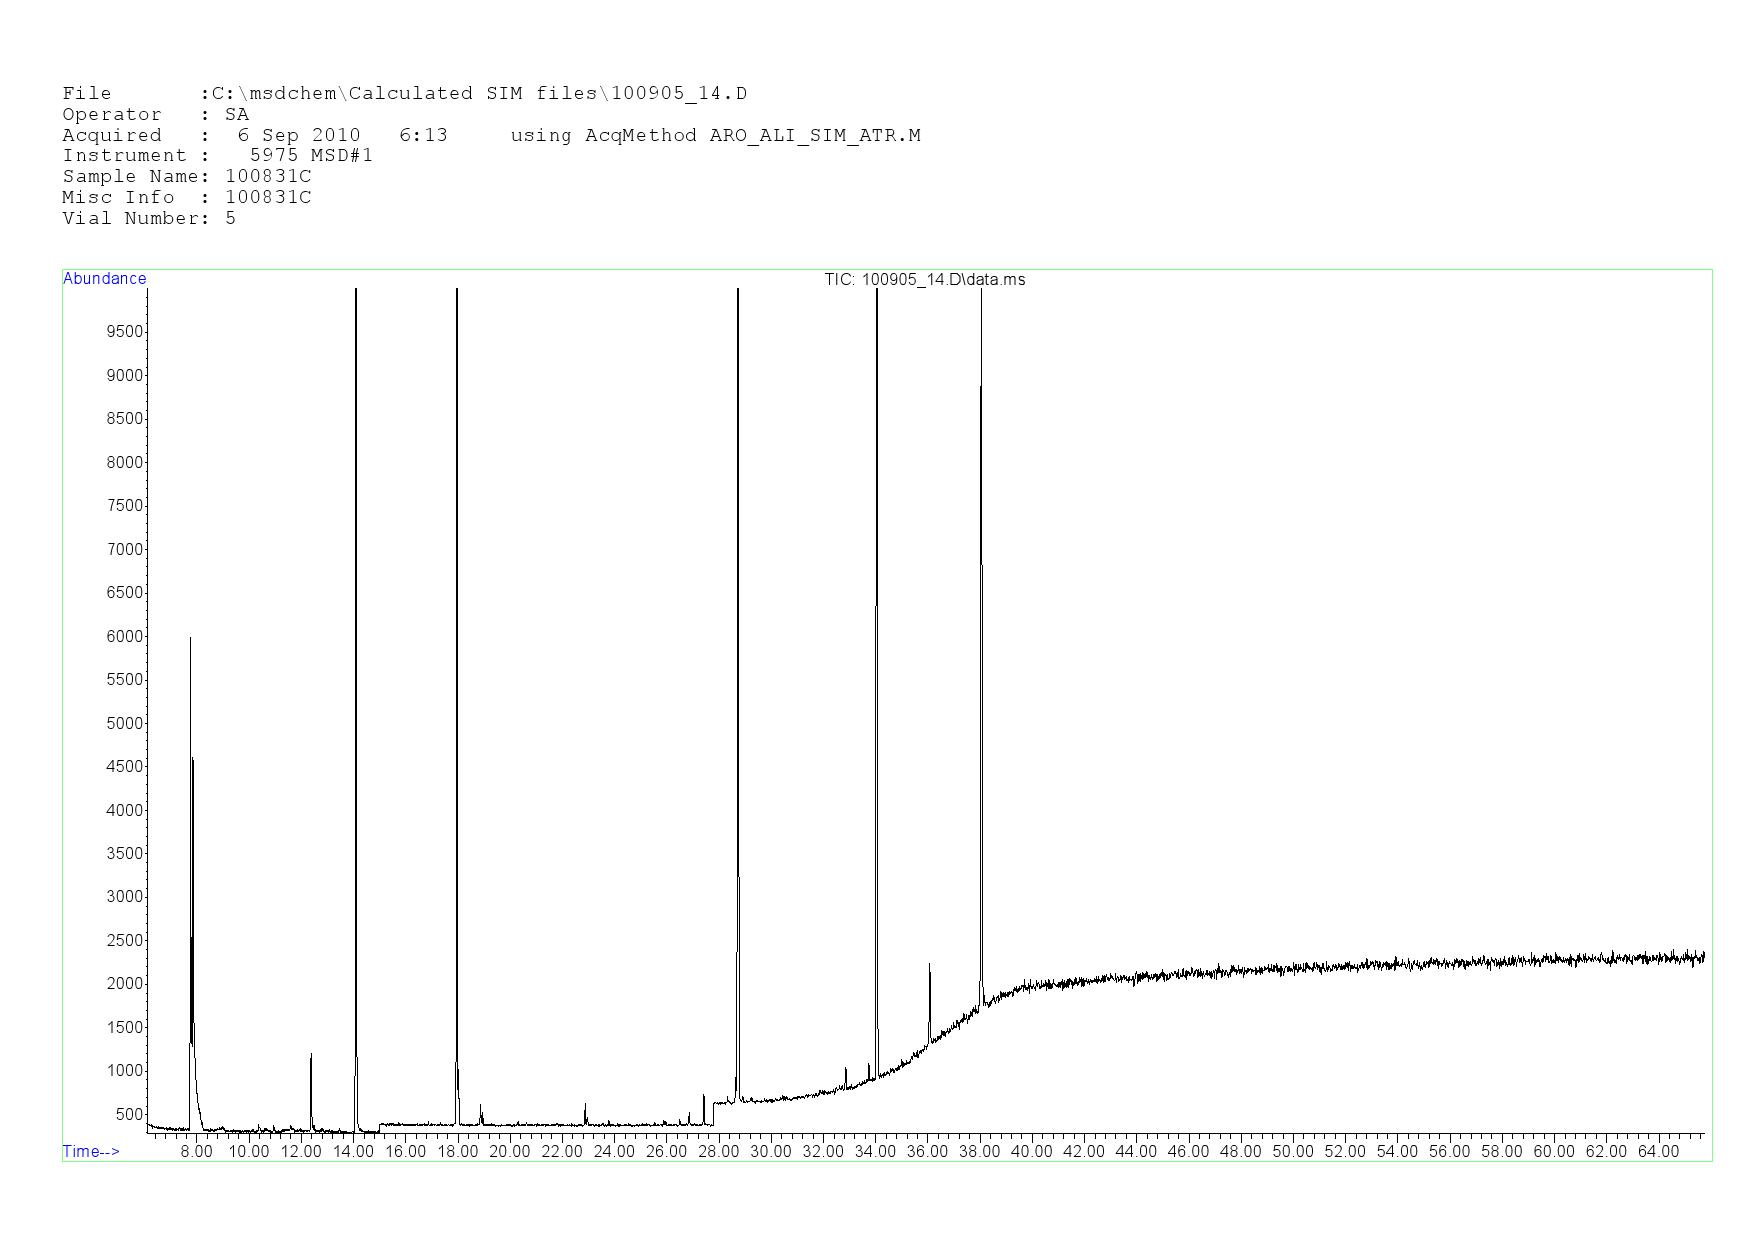Click the 9500 abundance tick label

tap(124, 332)
